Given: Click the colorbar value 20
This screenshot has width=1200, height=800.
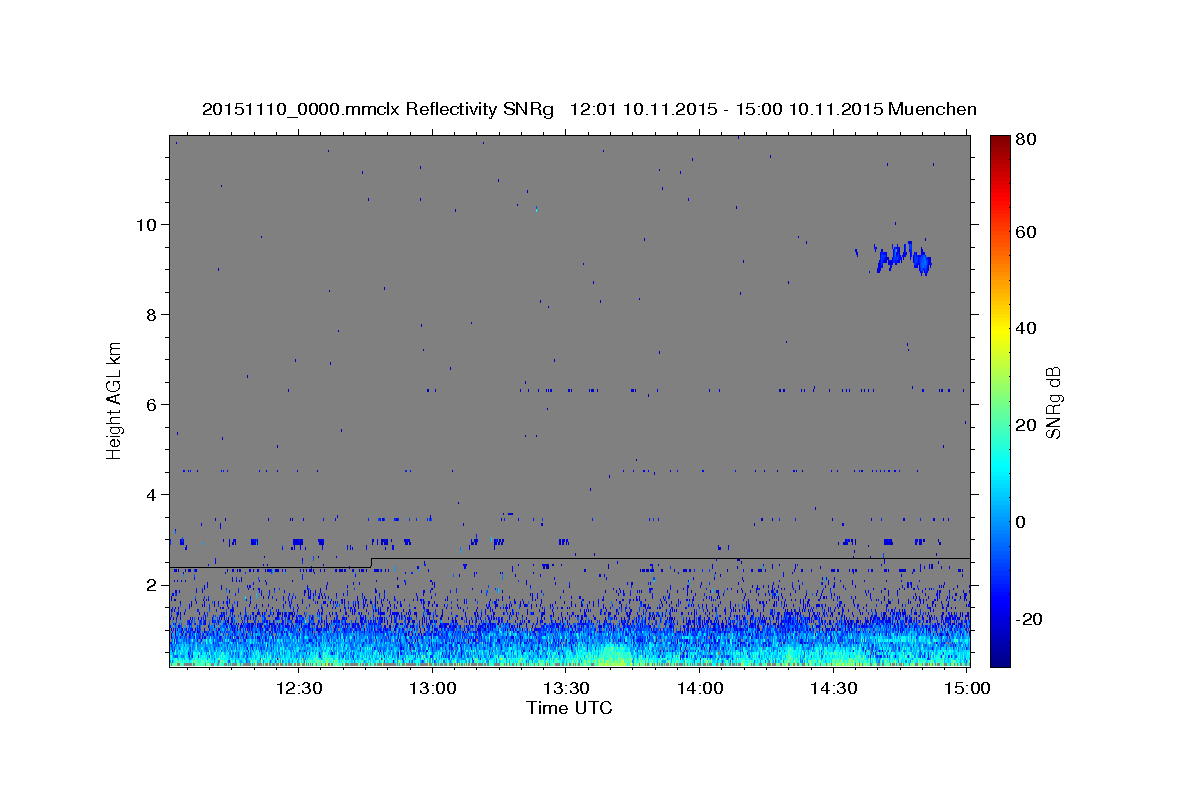Looking at the screenshot, I should click(x=1026, y=425).
